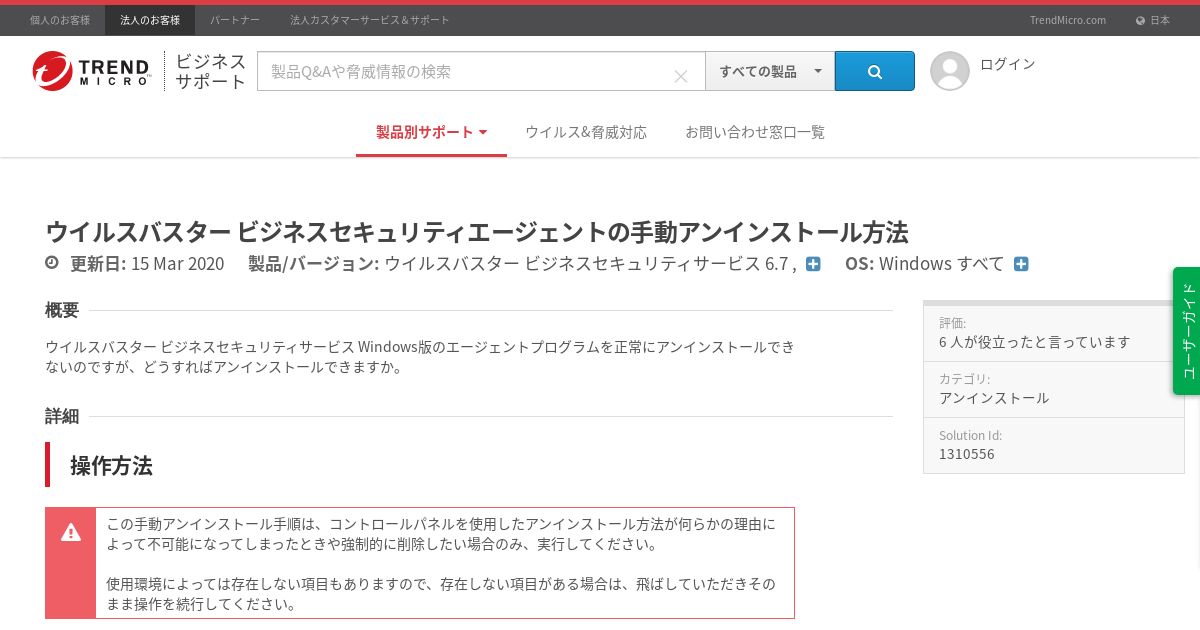The height and width of the screenshot is (630, 1200).
Task: Open パートナー in top bar
Action: click(235, 20)
